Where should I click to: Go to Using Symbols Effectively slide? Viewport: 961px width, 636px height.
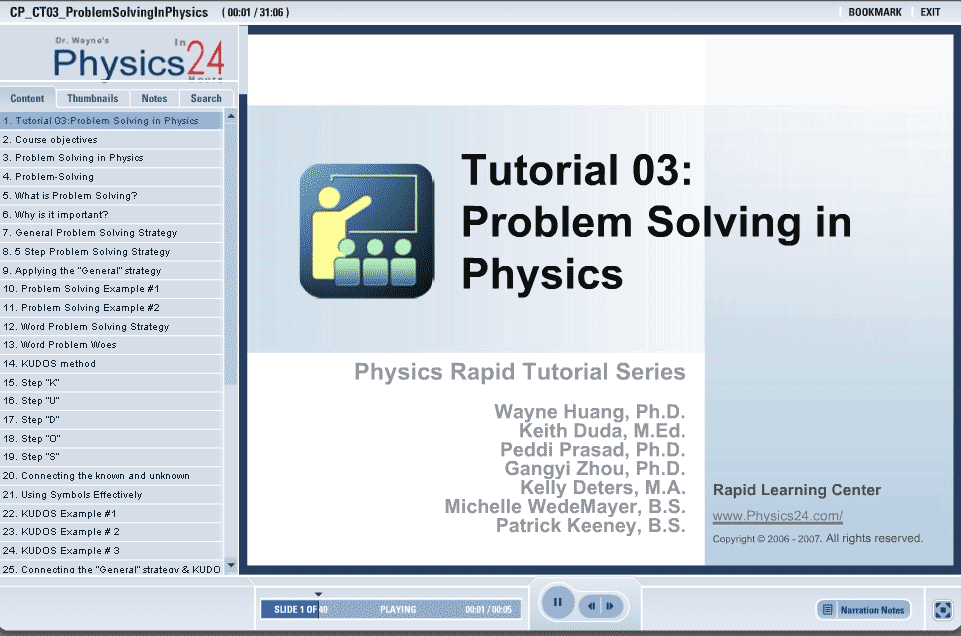pyautogui.click(x=82, y=495)
